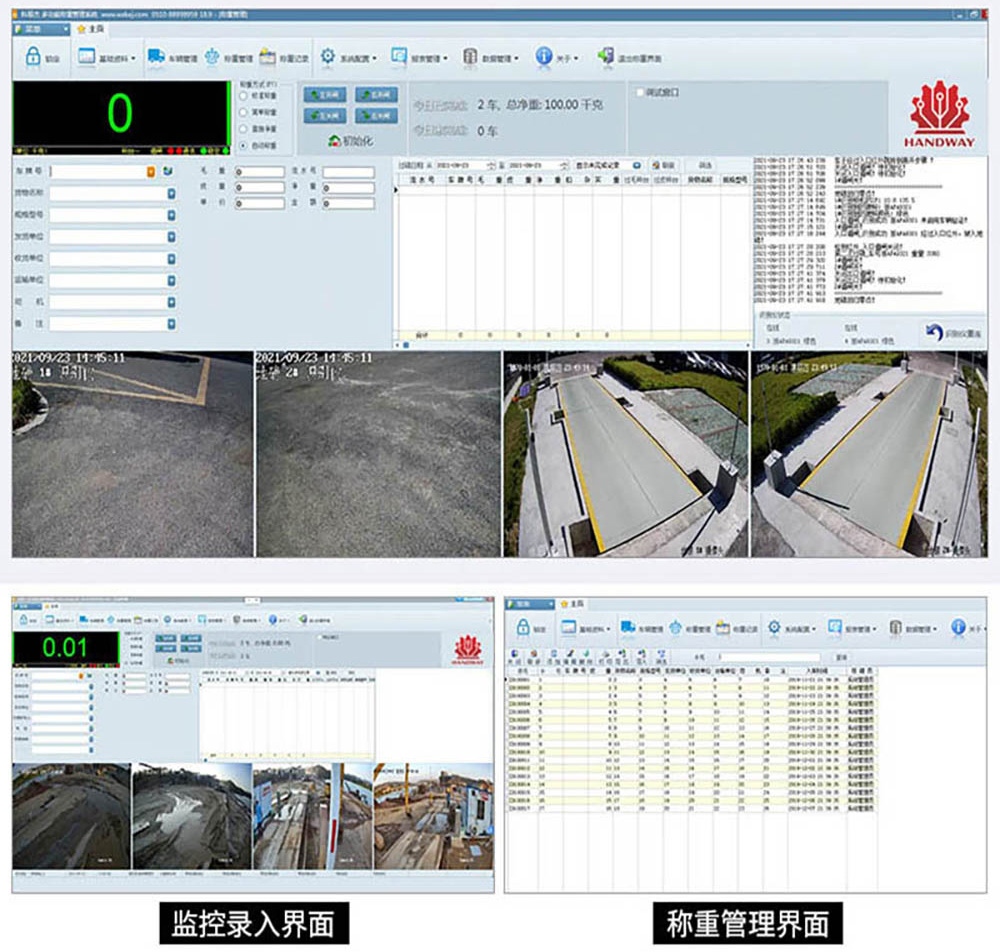Click the data management database icon
Image resolution: width=1000 pixels, height=952 pixels.
(470, 58)
